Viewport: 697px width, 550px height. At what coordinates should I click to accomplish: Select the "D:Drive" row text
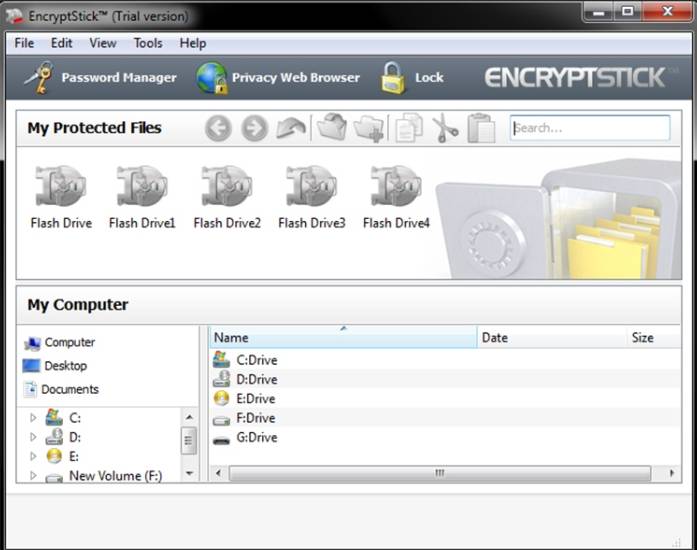point(257,380)
